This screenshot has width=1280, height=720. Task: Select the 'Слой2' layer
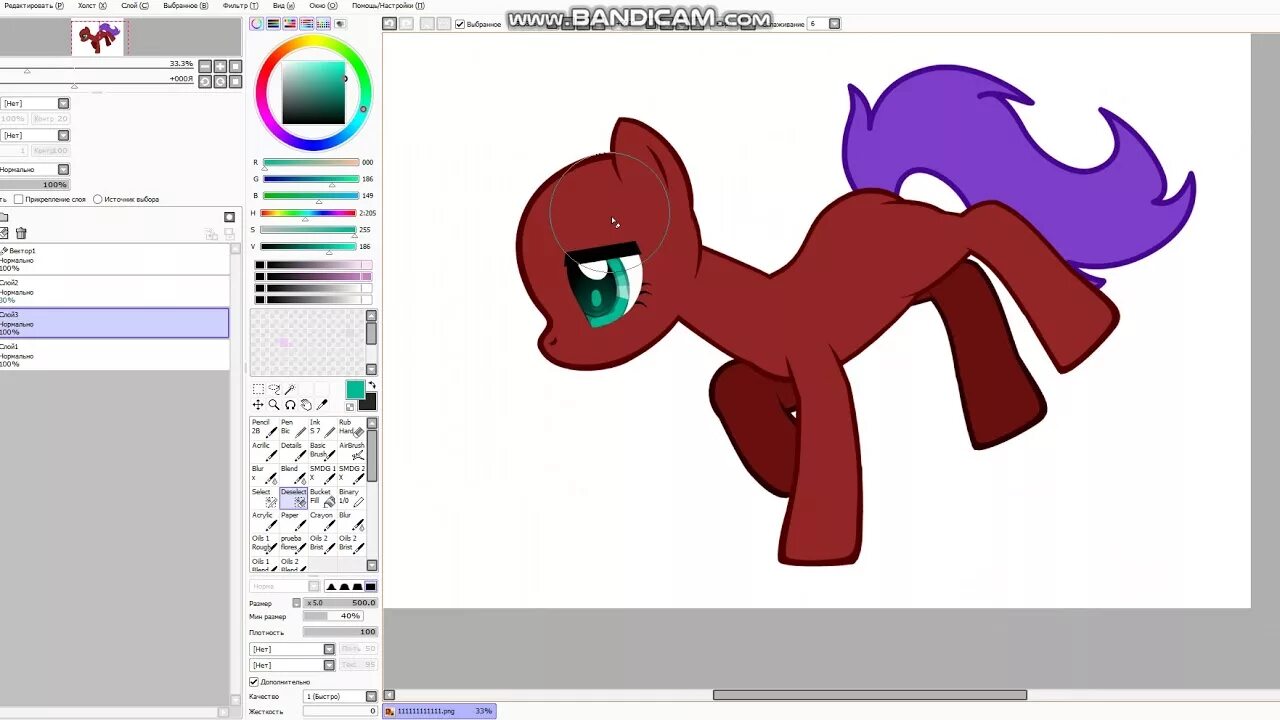(114, 291)
